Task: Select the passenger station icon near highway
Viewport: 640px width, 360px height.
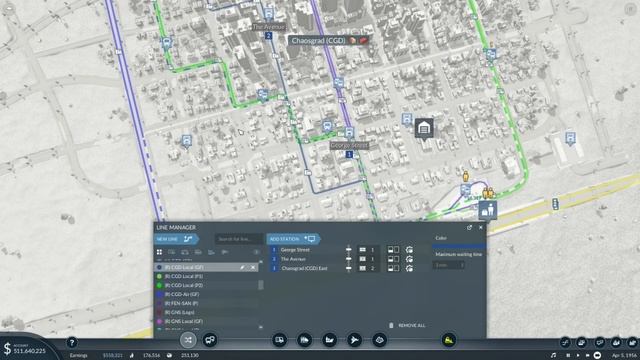Action: coord(488,210)
